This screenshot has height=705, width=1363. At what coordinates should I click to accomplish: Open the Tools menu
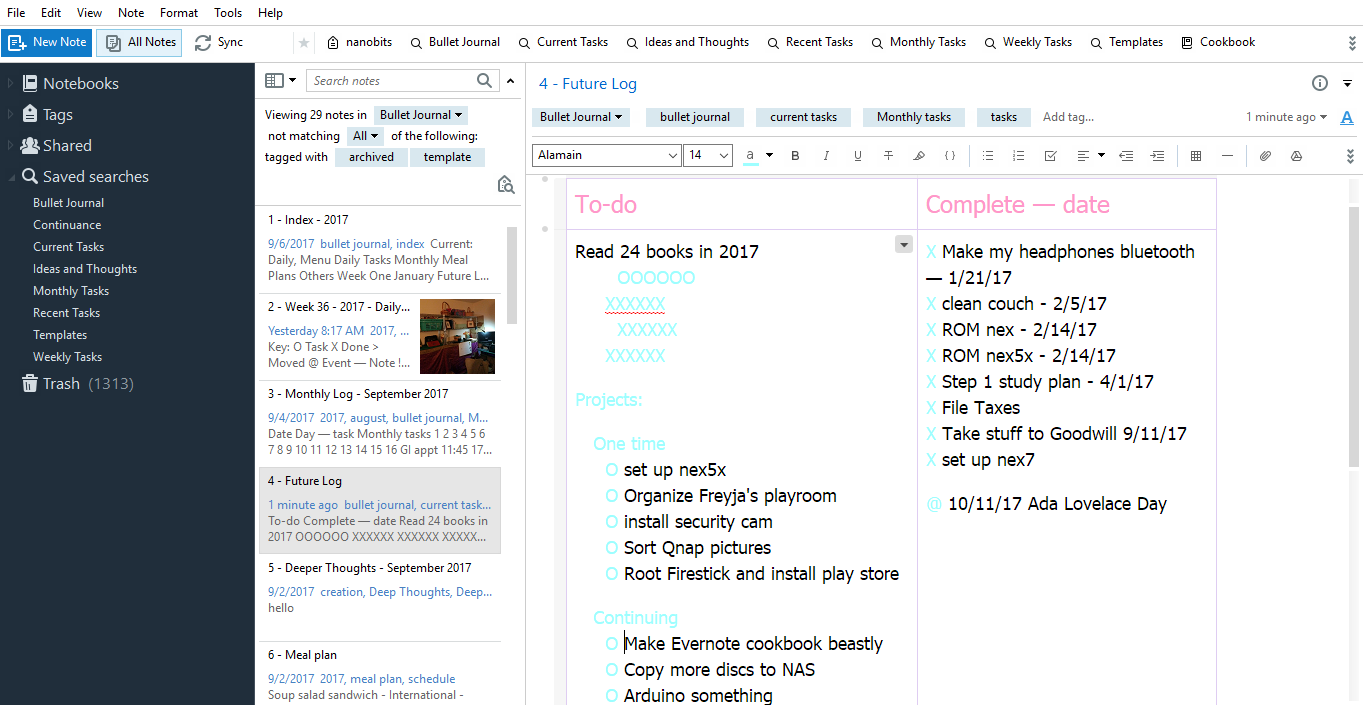coord(228,13)
